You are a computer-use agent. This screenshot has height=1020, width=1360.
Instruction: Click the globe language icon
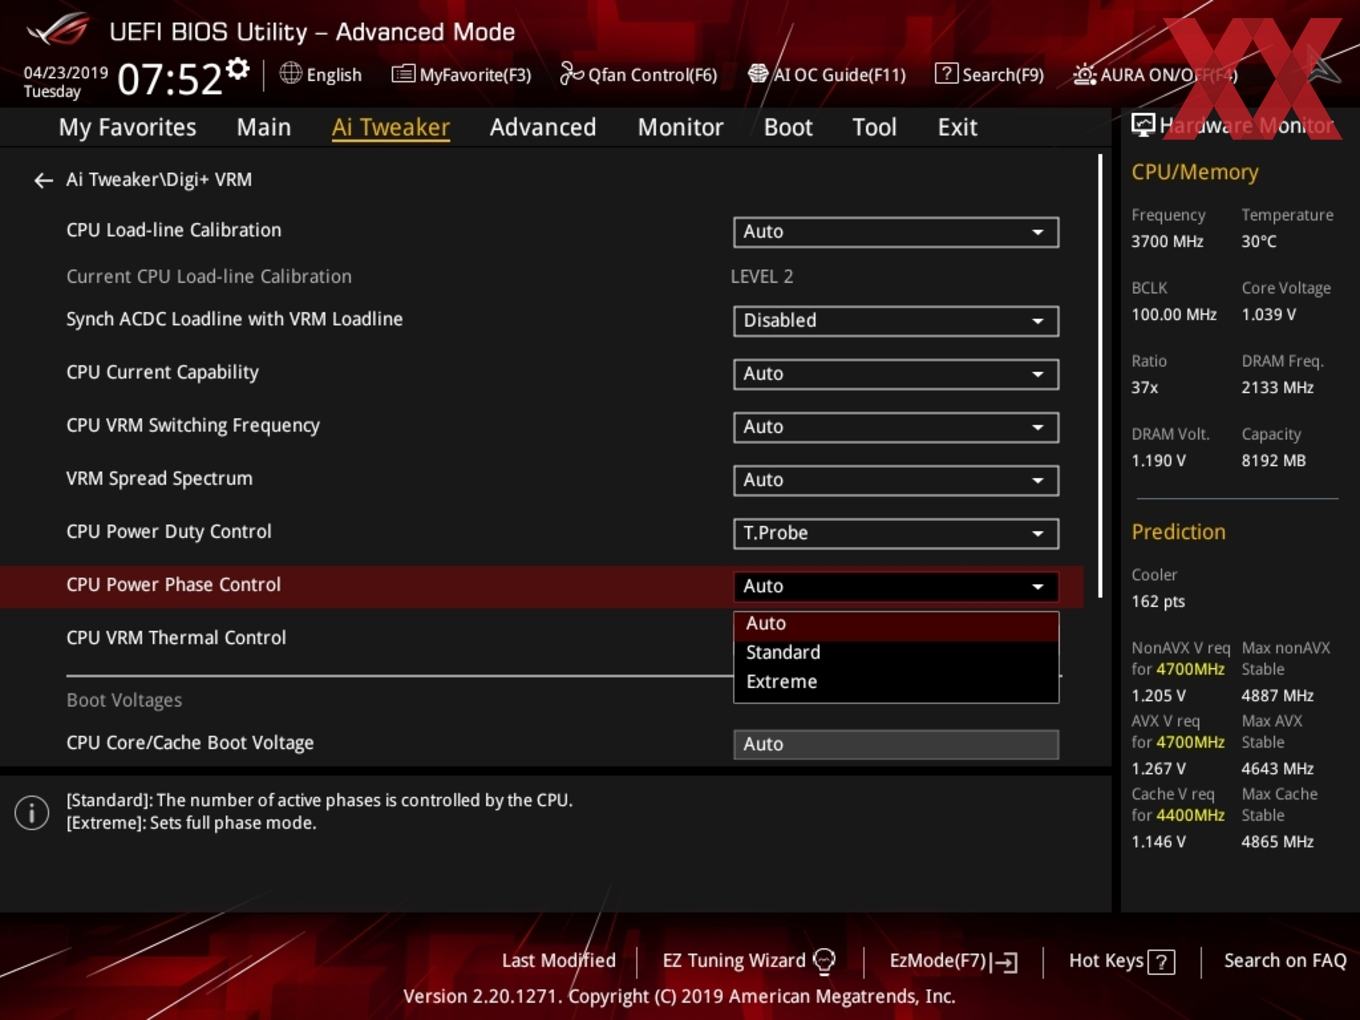click(290, 73)
